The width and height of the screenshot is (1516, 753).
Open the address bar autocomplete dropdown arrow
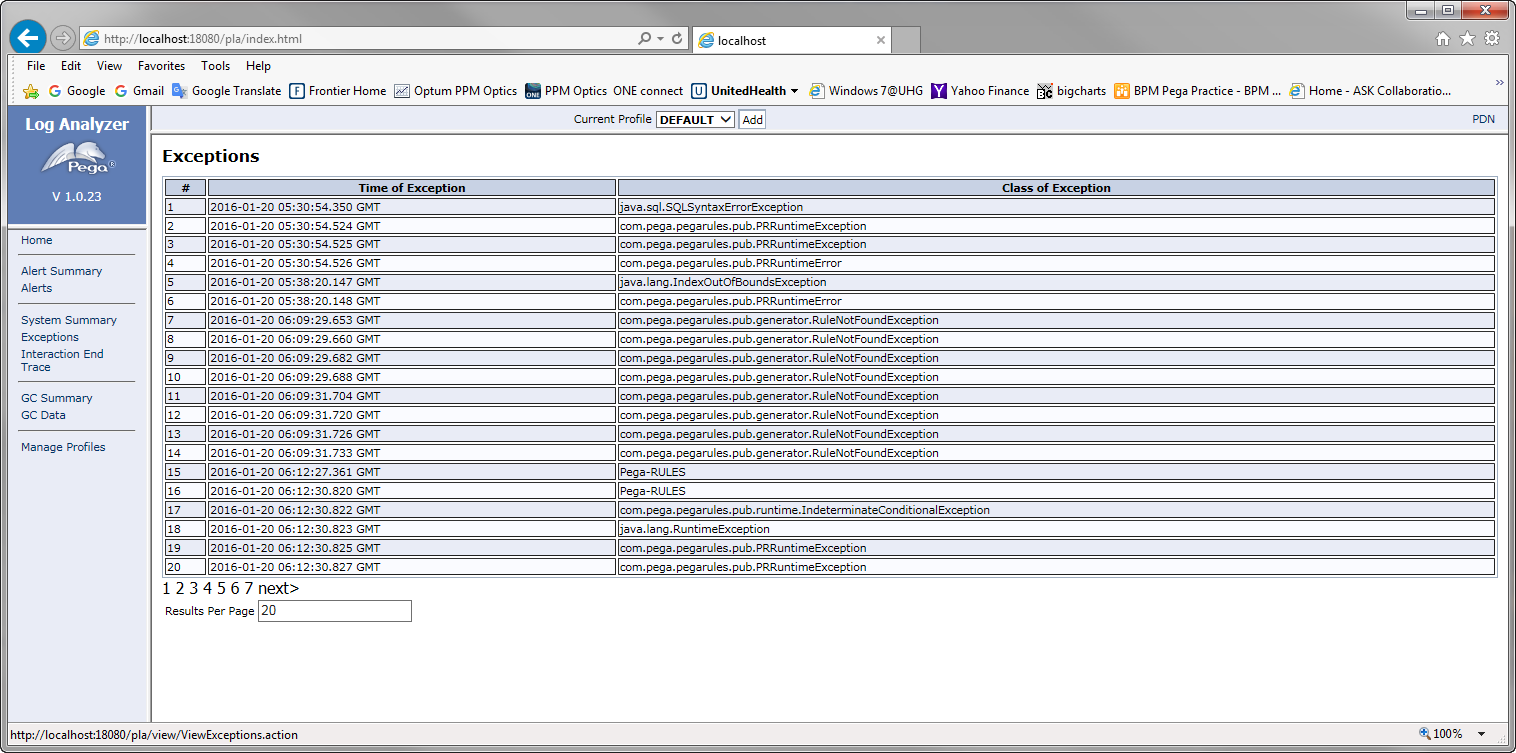(661, 39)
